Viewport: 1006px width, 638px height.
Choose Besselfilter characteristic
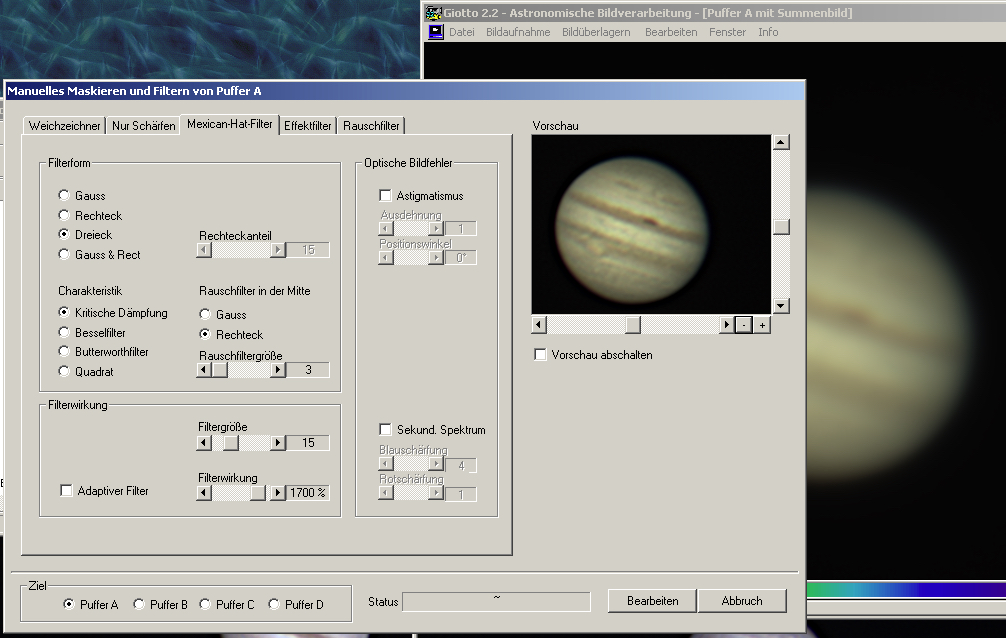[92, 332]
